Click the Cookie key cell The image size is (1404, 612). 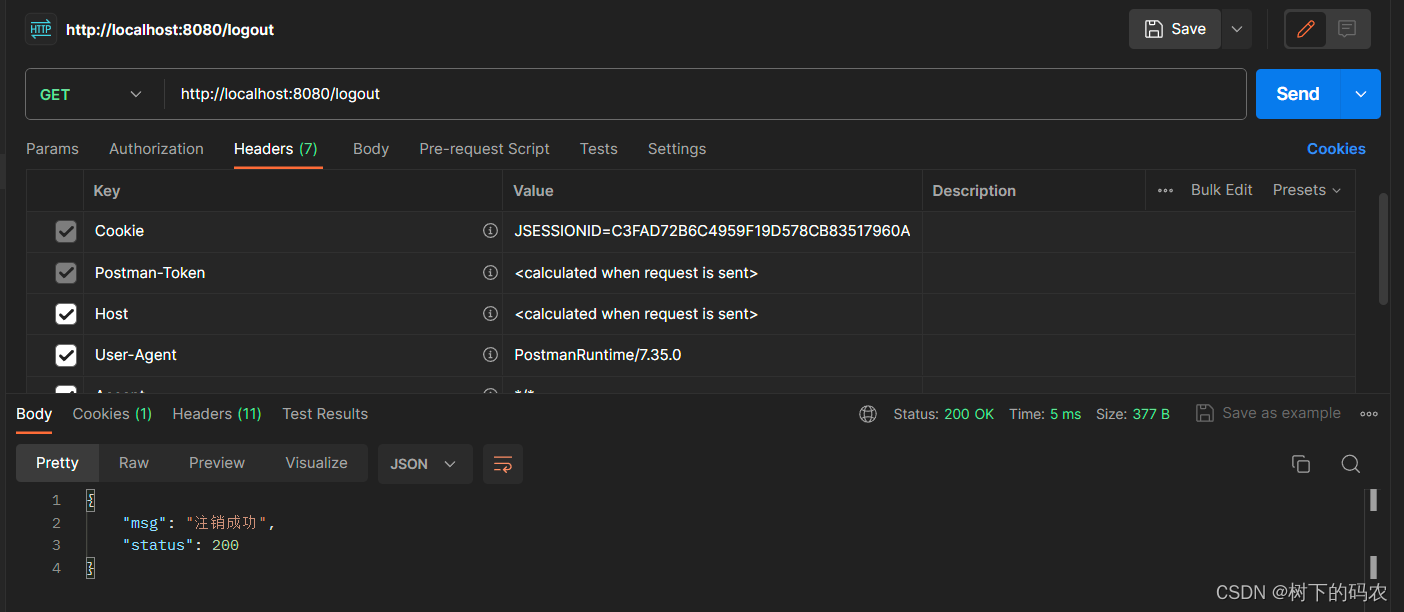(x=292, y=231)
